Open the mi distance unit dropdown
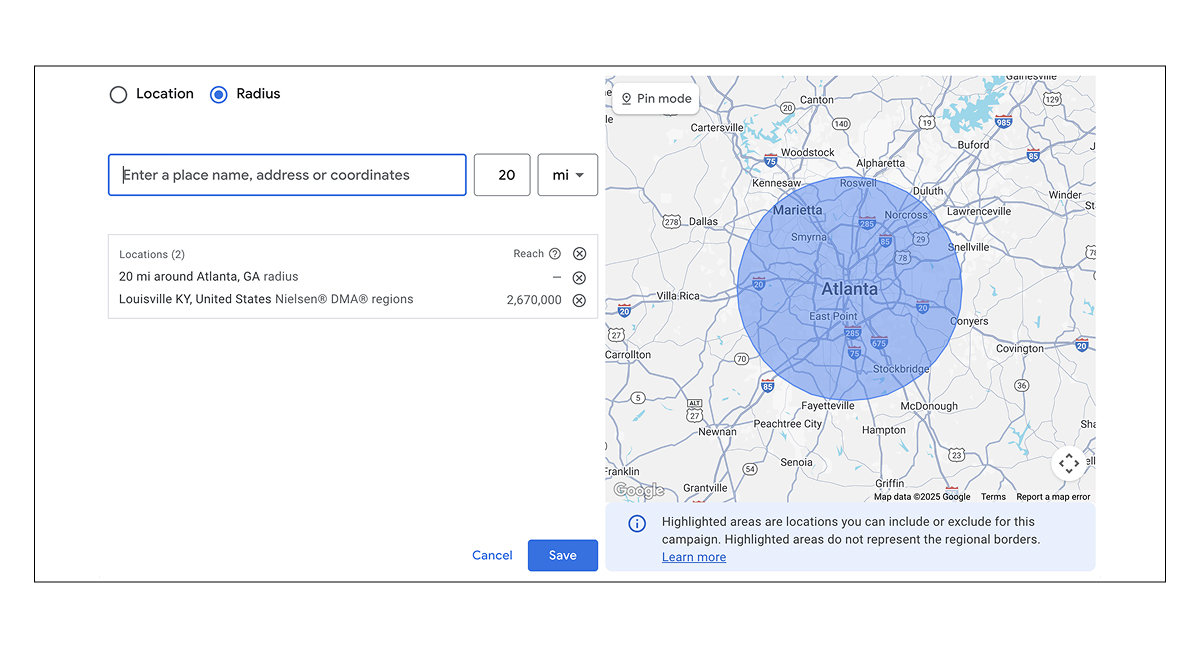 [567, 175]
